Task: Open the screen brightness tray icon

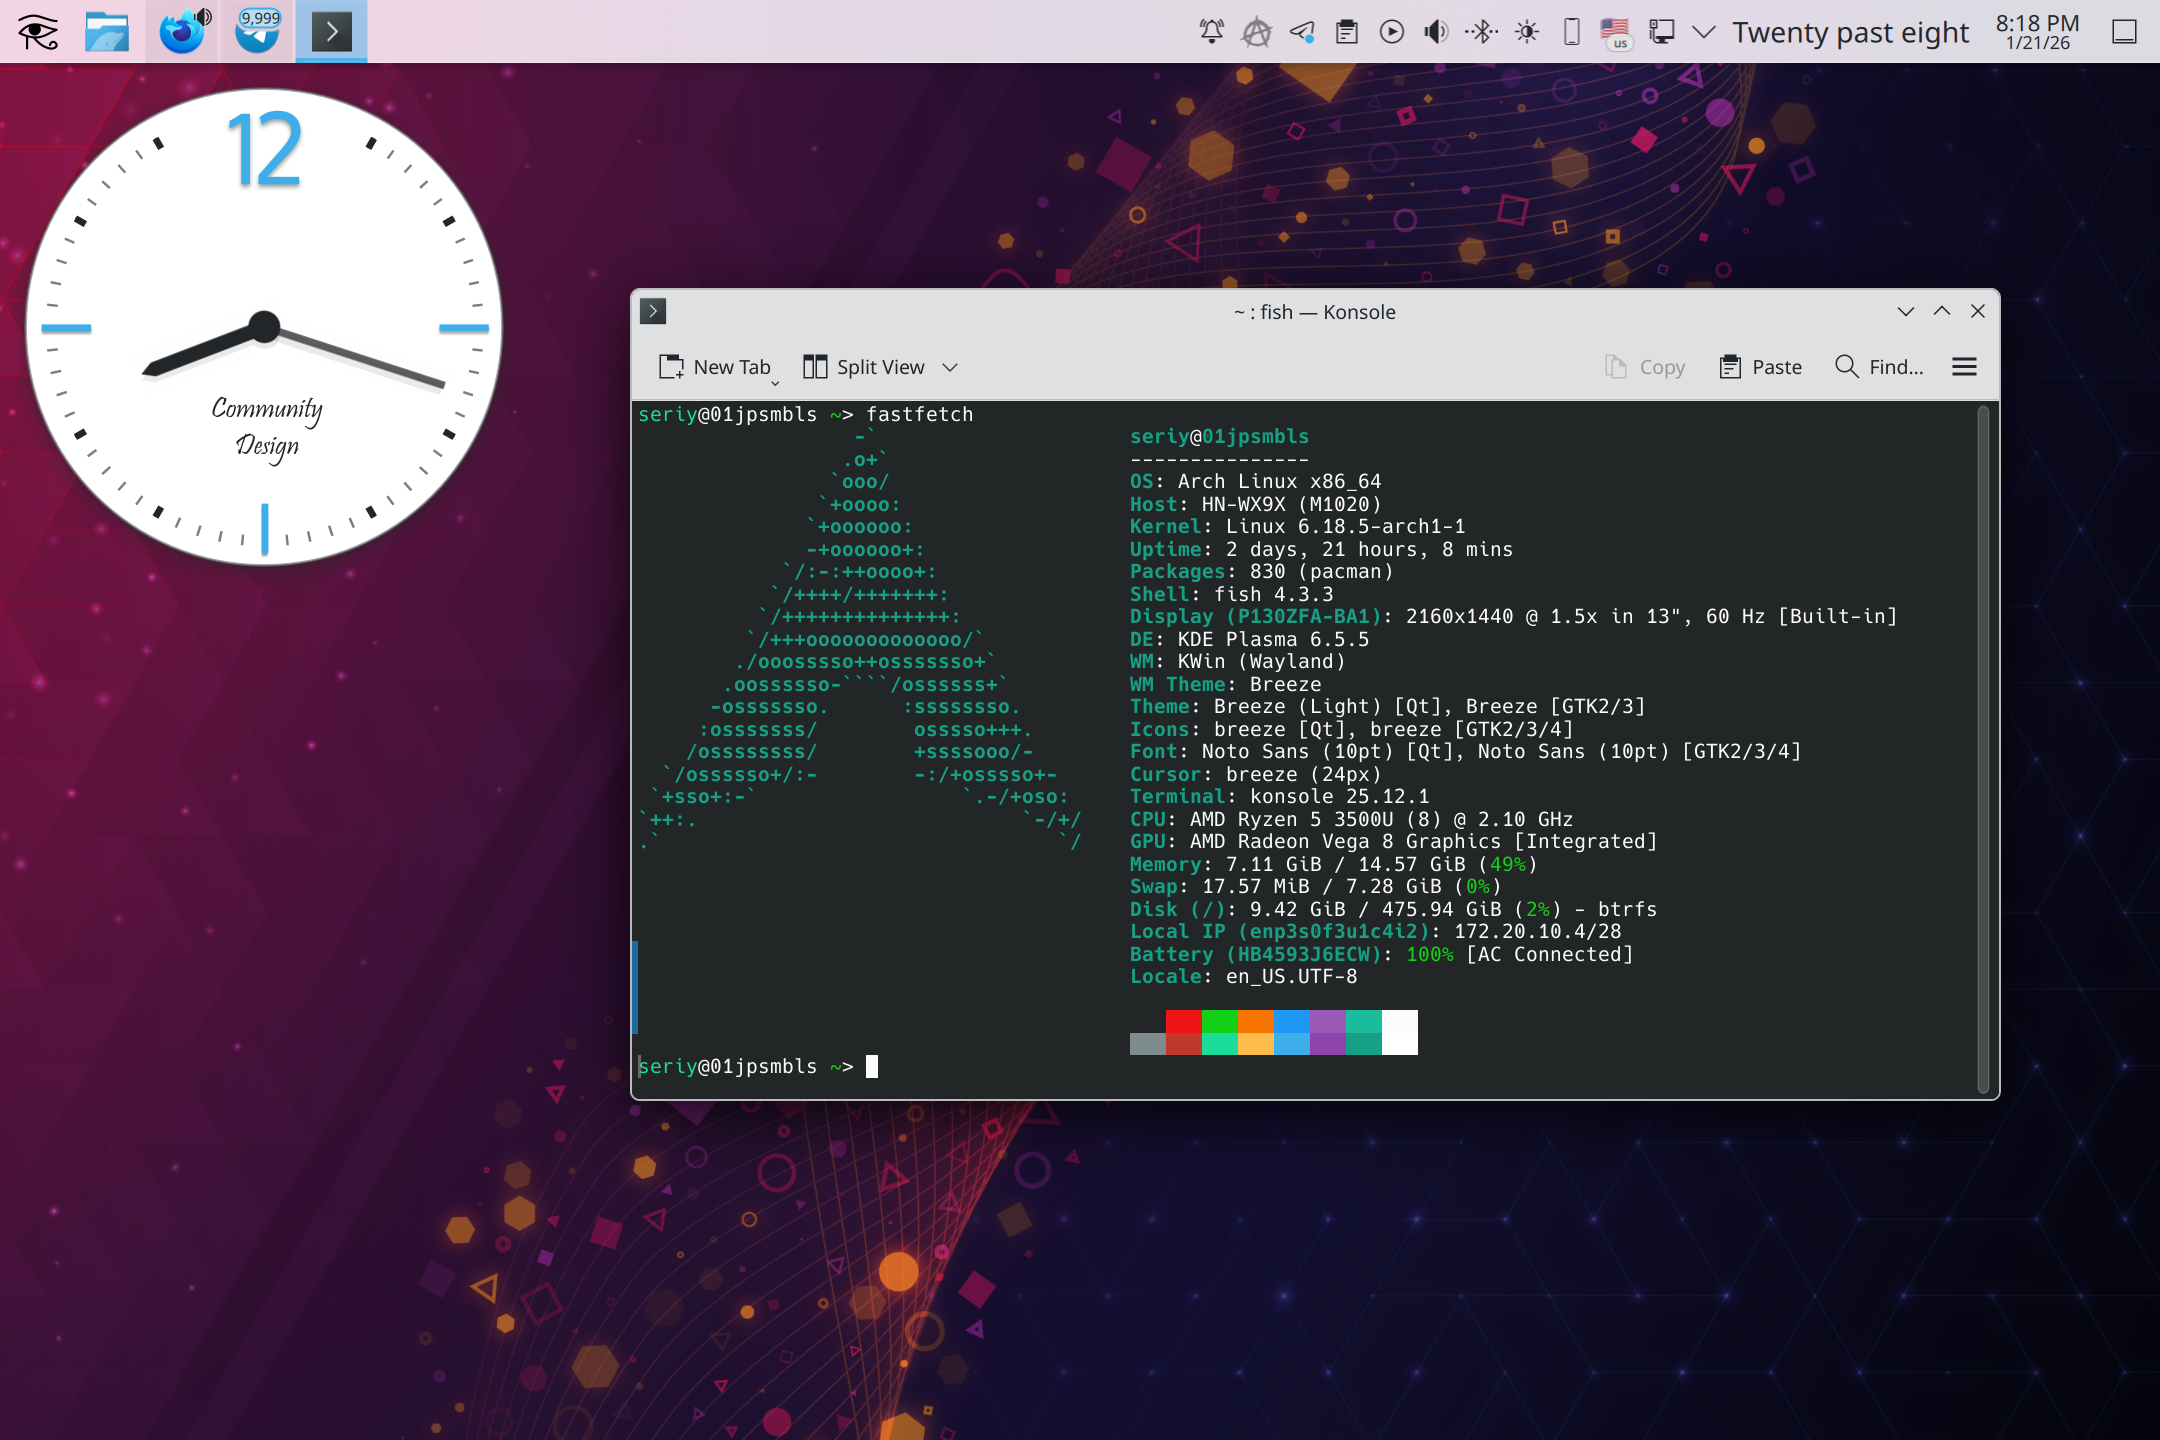Action: tap(1526, 32)
